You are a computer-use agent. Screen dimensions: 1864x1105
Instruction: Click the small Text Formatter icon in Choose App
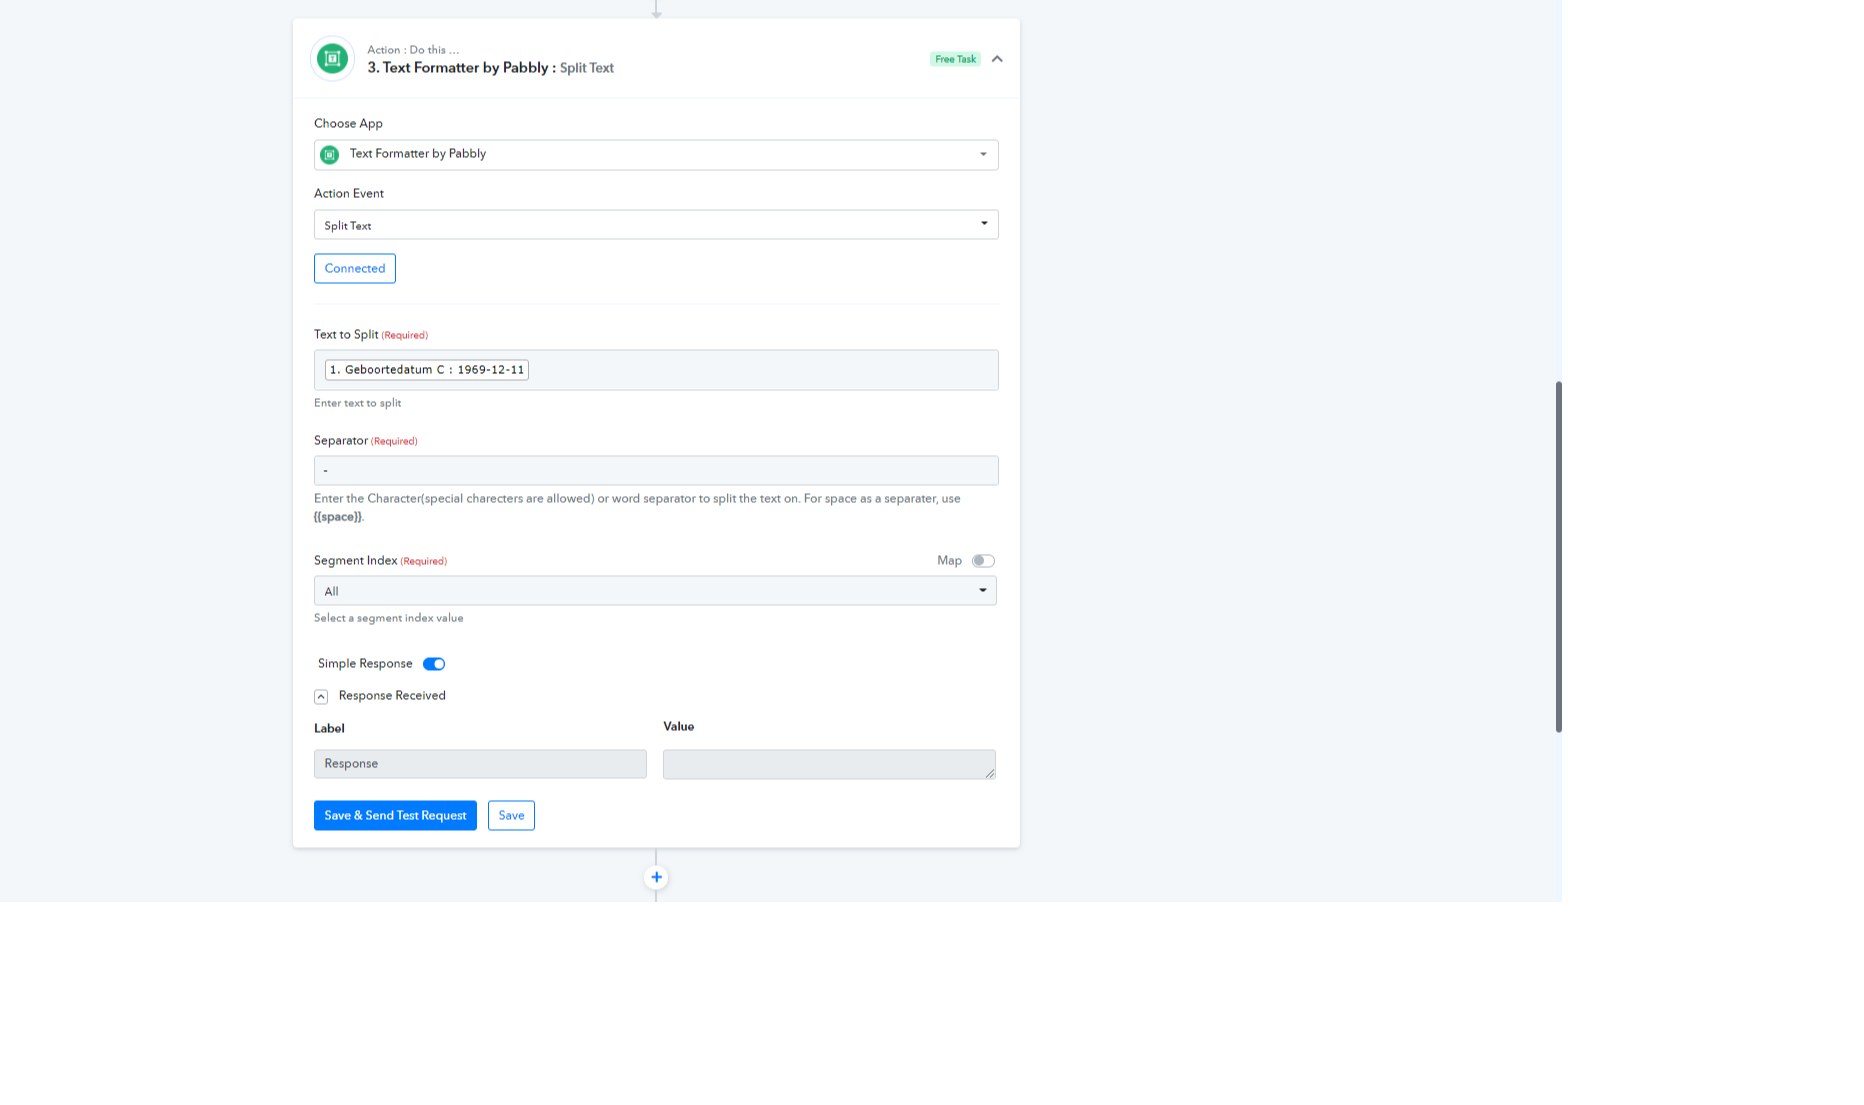[329, 154]
